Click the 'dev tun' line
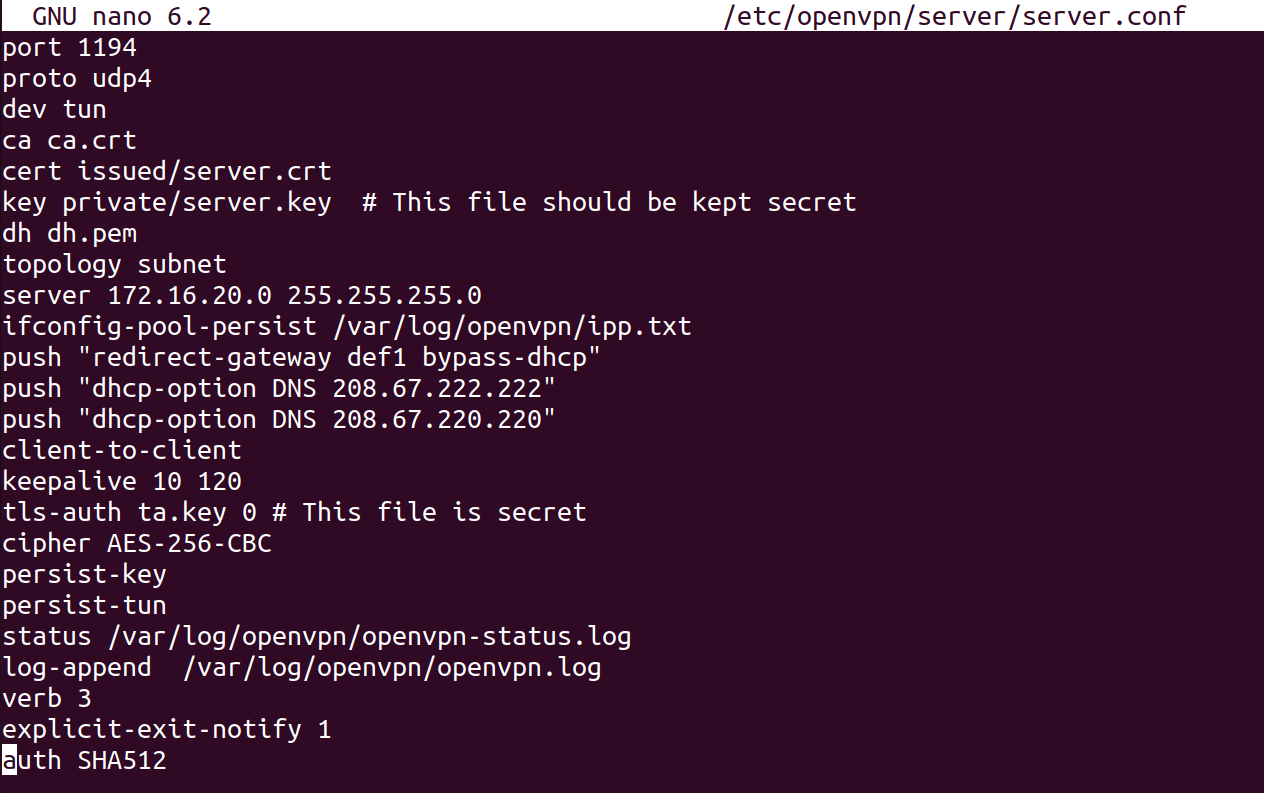The width and height of the screenshot is (1264, 793). click(54, 109)
